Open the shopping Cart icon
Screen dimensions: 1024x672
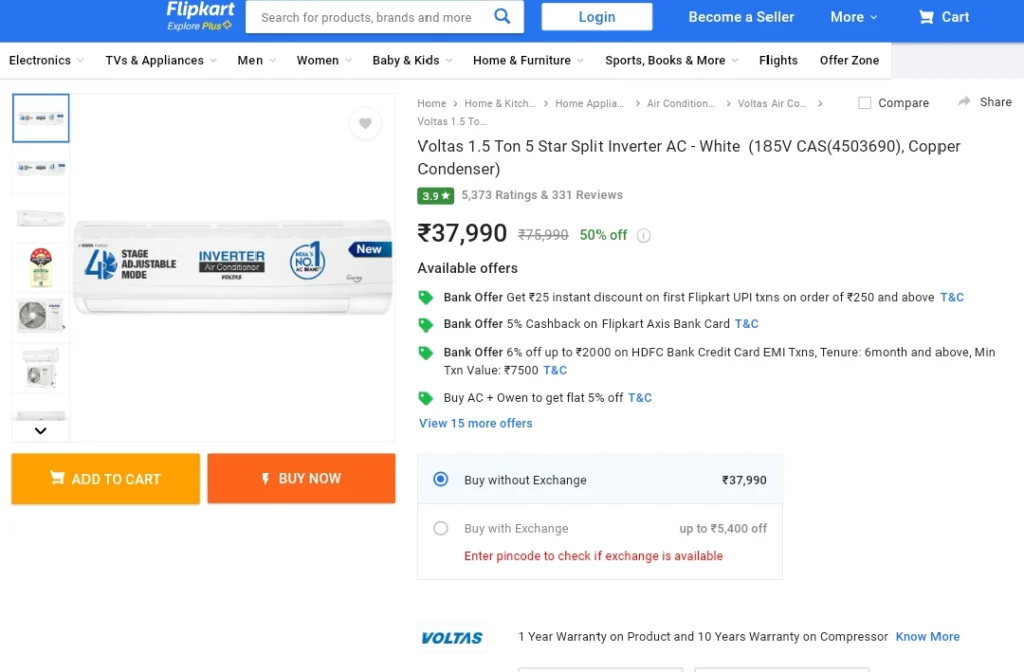pos(925,17)
